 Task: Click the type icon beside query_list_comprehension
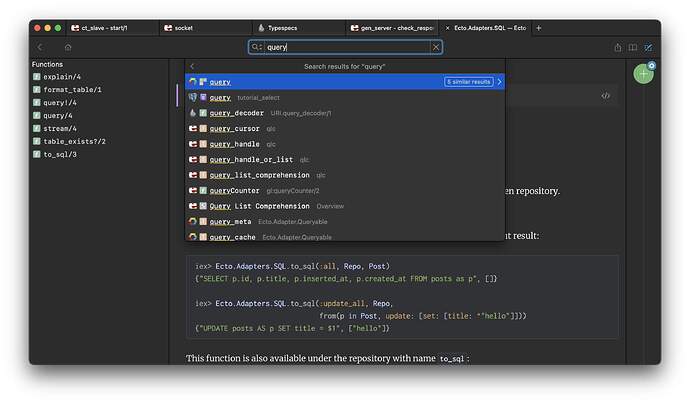point(203,175)
